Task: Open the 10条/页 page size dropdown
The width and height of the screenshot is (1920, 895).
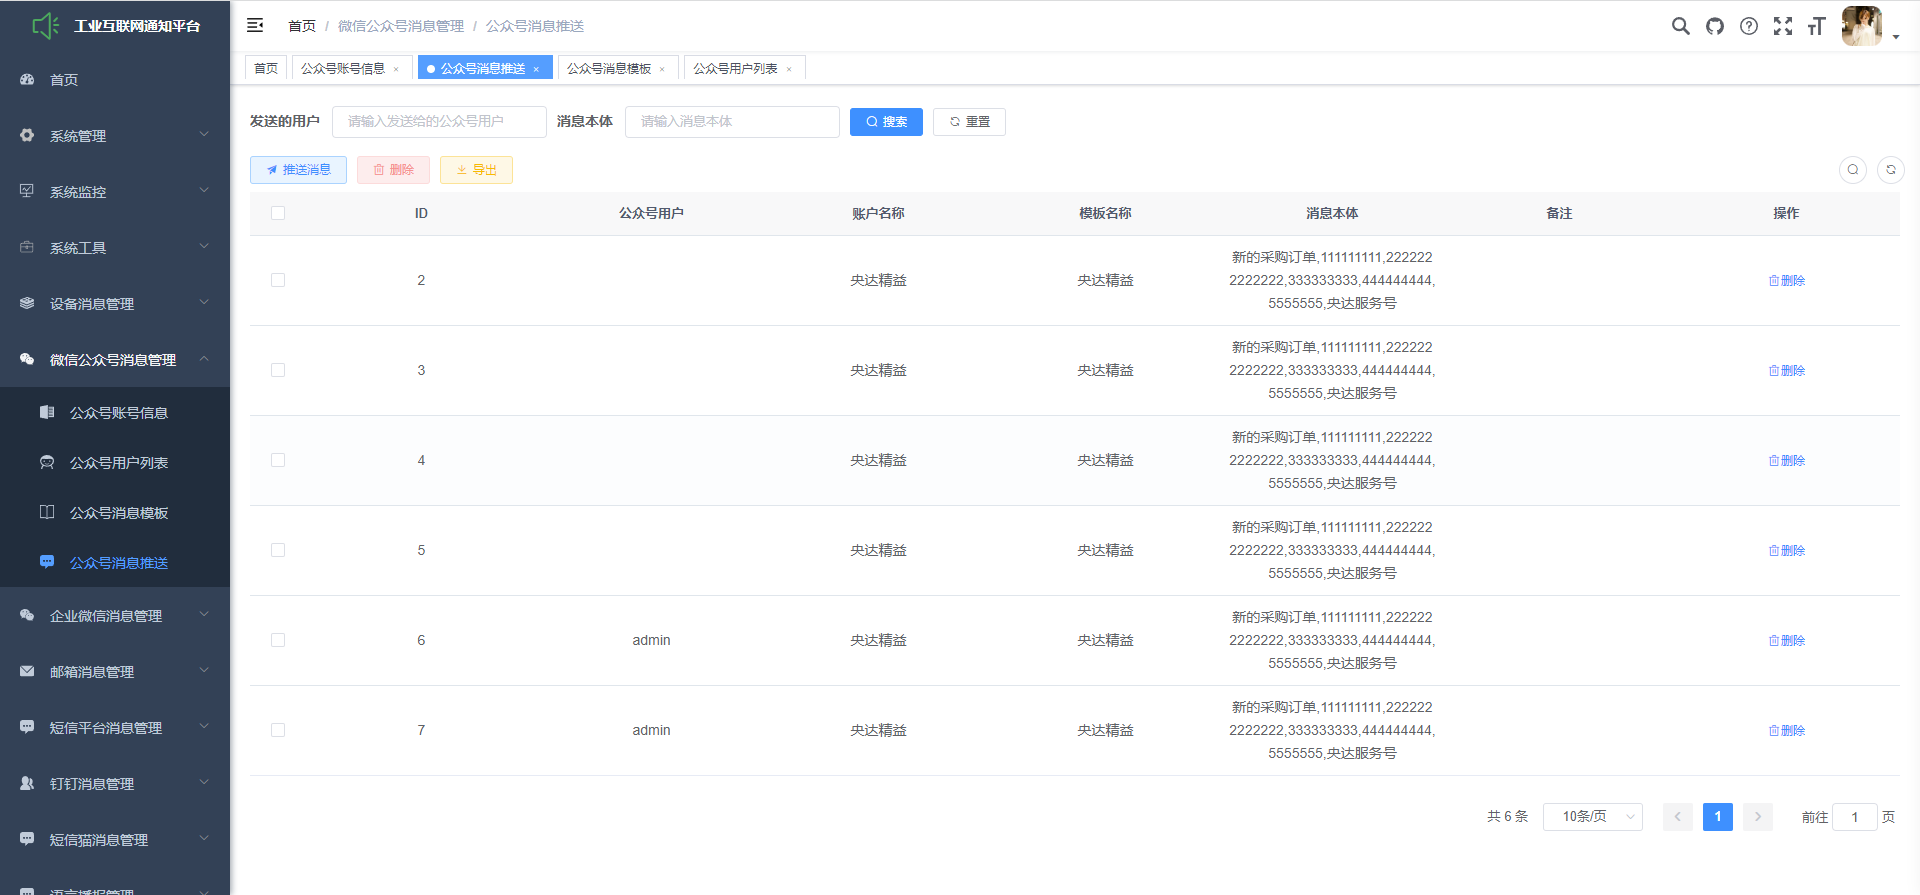Action: tap(1593, 817)
